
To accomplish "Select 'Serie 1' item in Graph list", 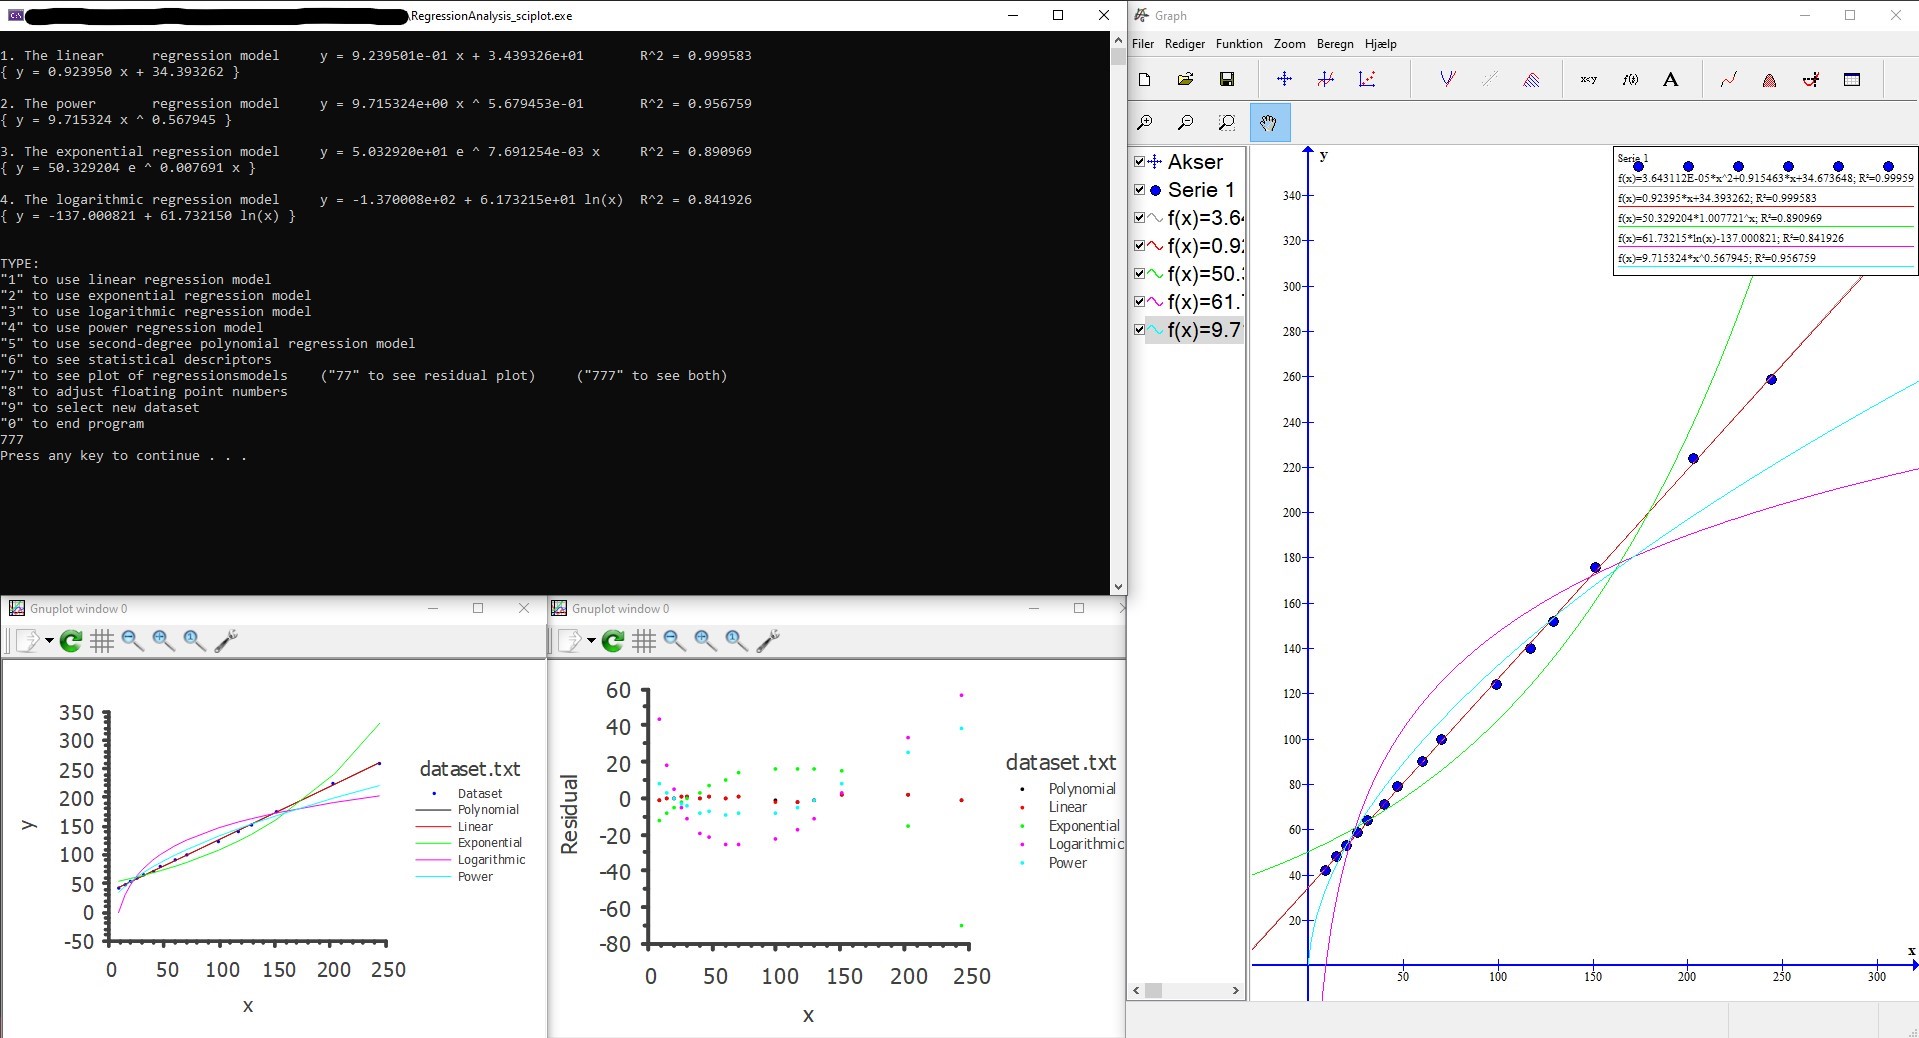I will click(x=1200, y=189).
